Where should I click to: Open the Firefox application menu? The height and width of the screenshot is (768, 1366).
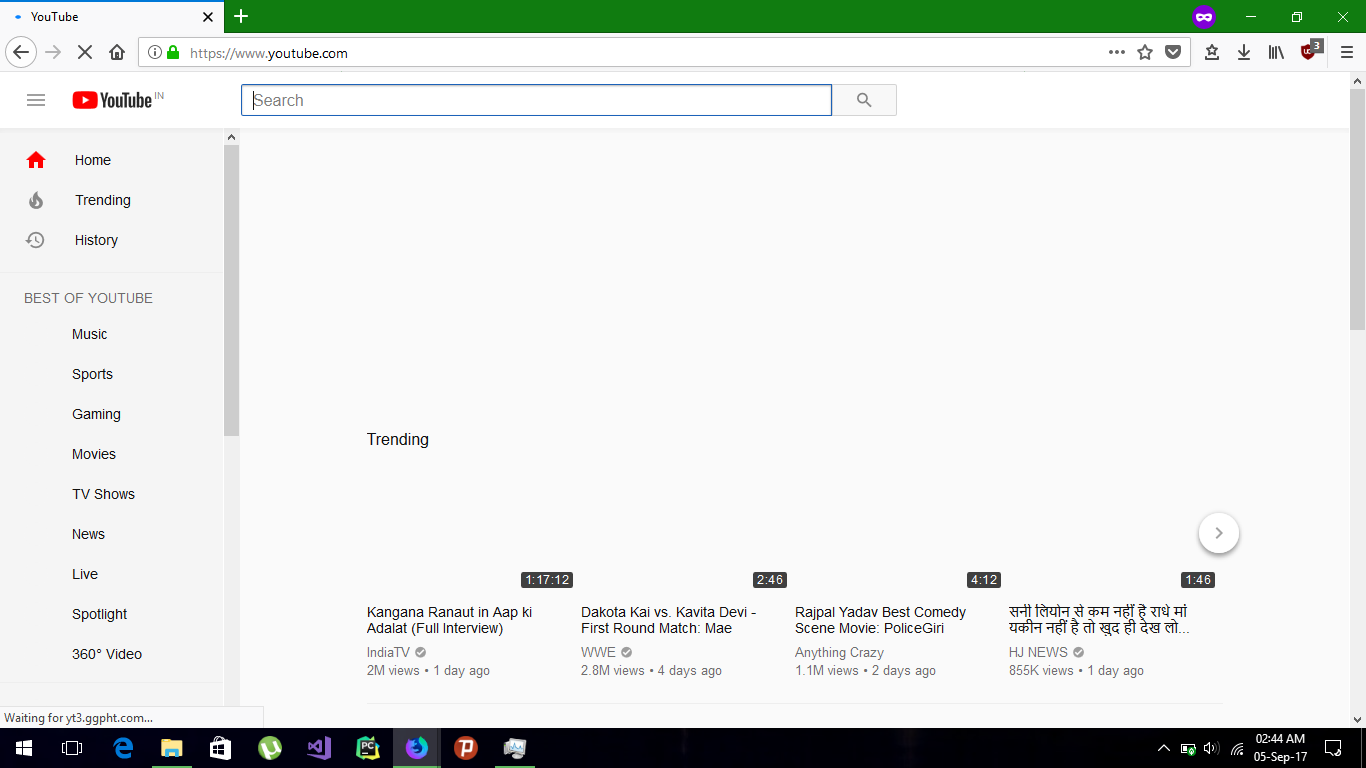pos(1346,52)
